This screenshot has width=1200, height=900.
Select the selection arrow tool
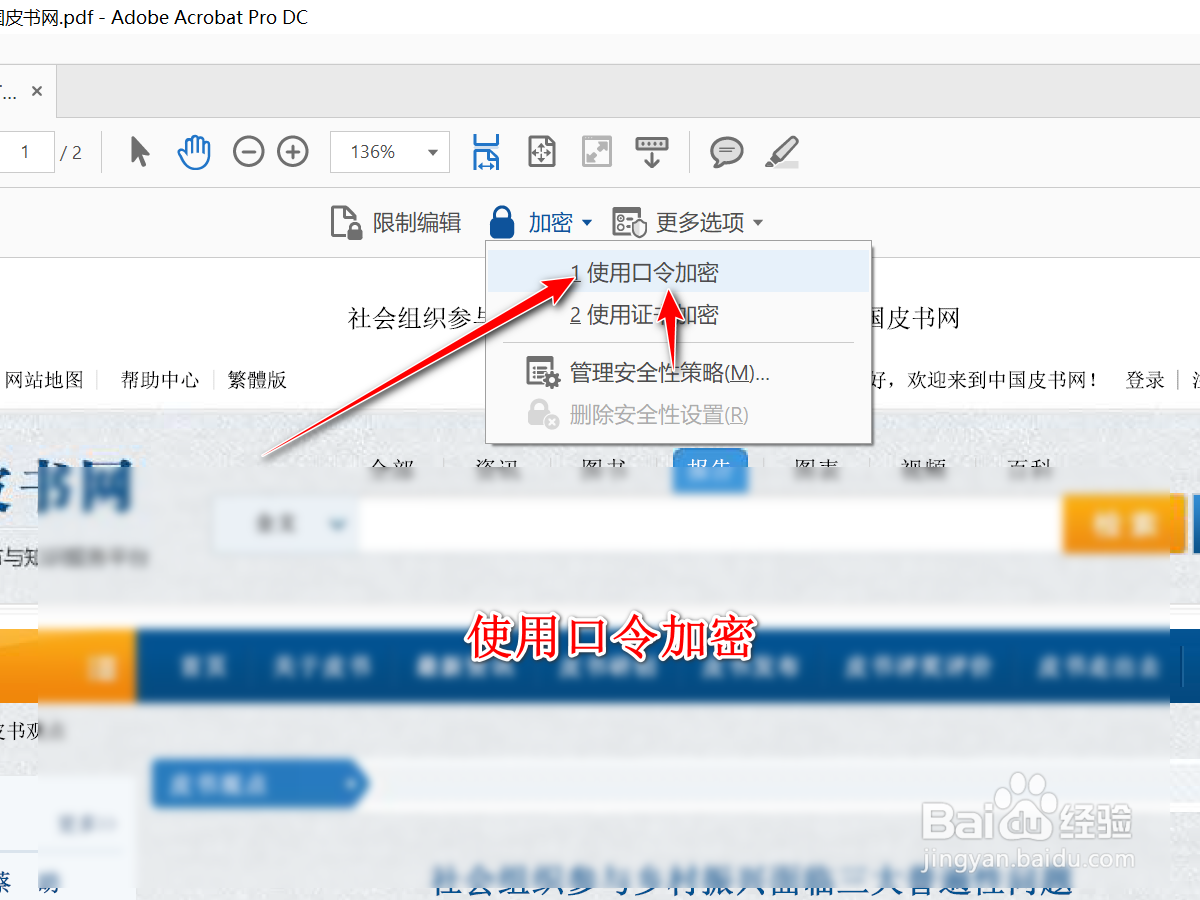(139, 151)
